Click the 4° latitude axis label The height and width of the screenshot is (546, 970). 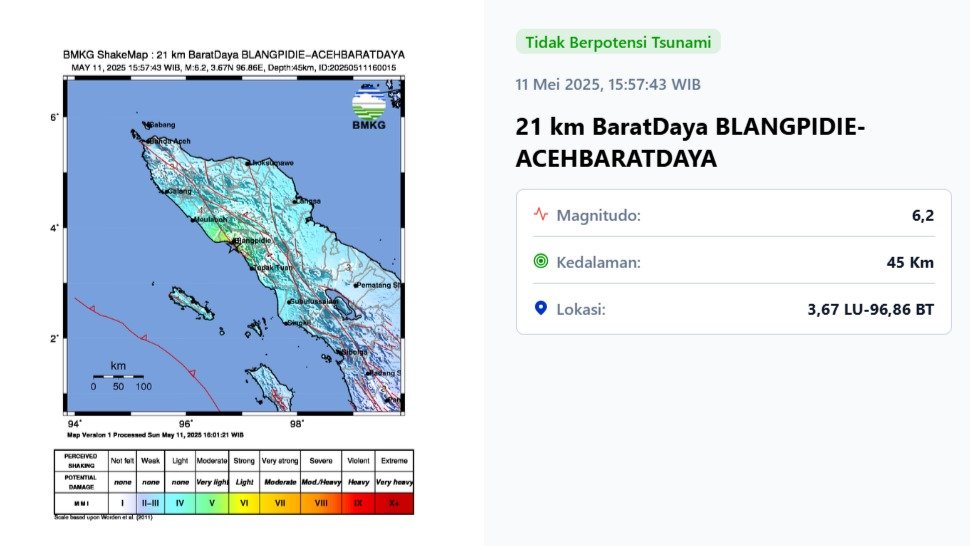(54, 228)
